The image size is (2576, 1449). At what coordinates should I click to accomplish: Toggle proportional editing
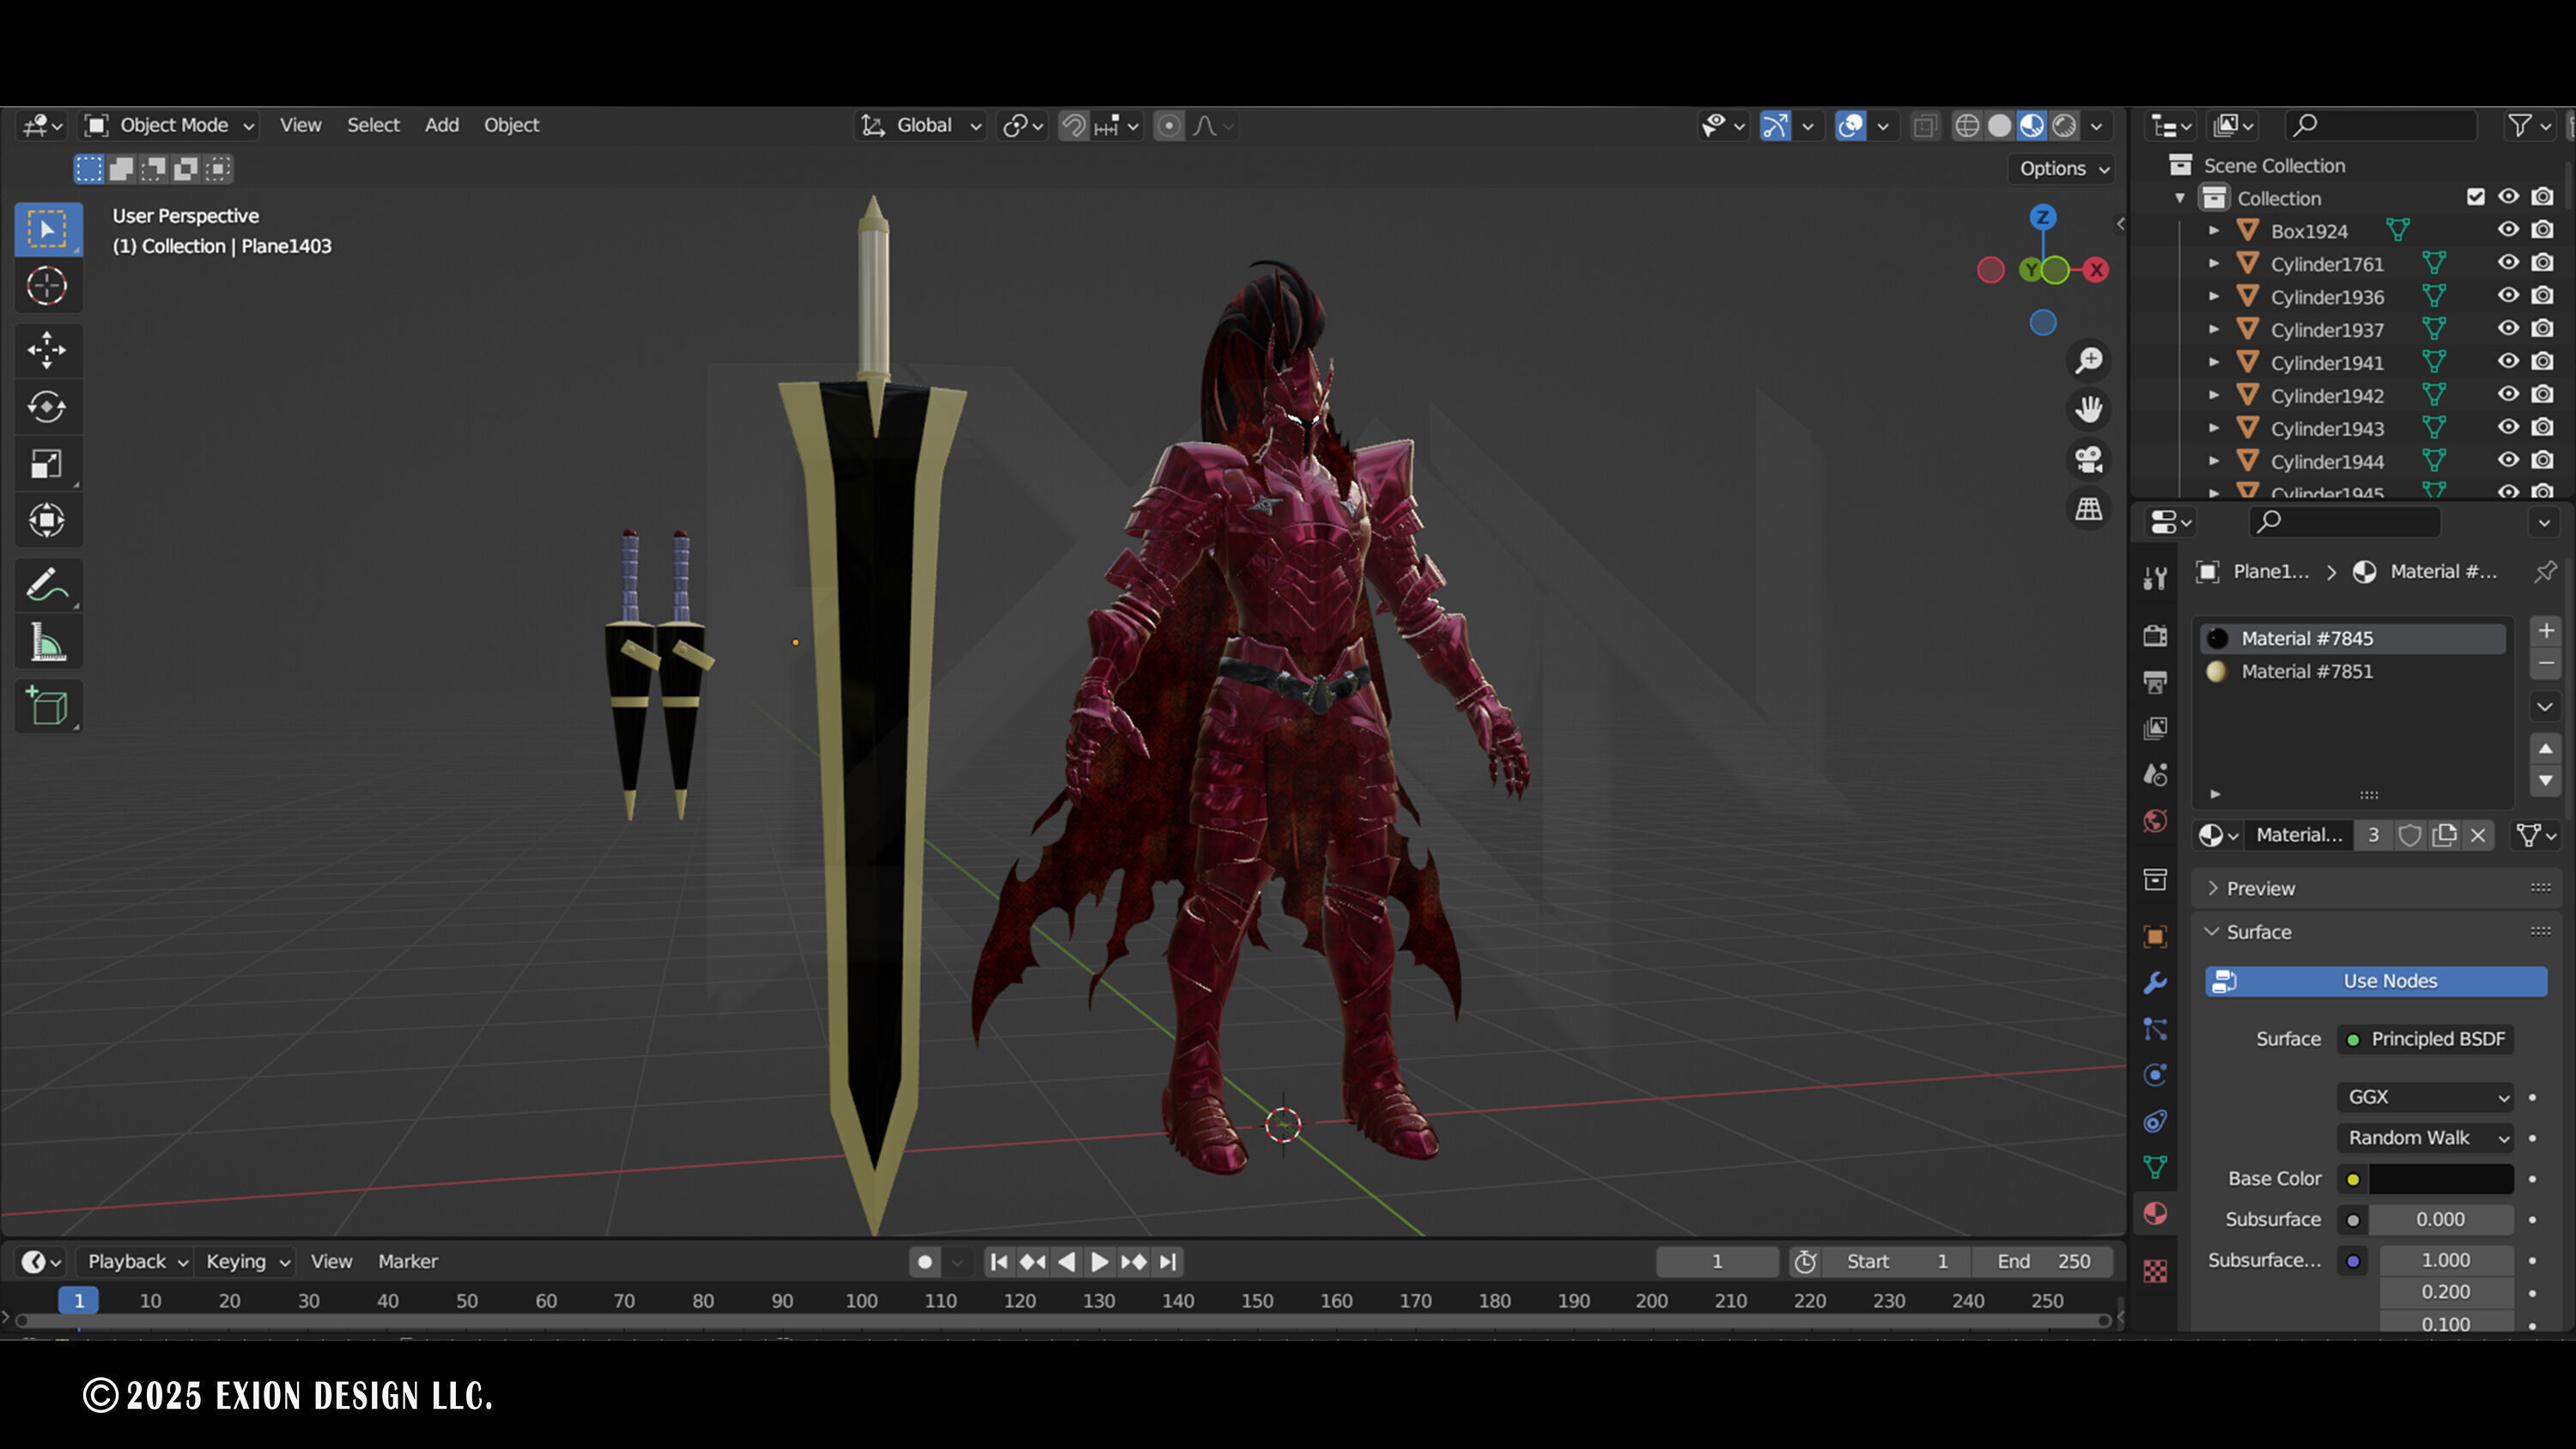1168,125
